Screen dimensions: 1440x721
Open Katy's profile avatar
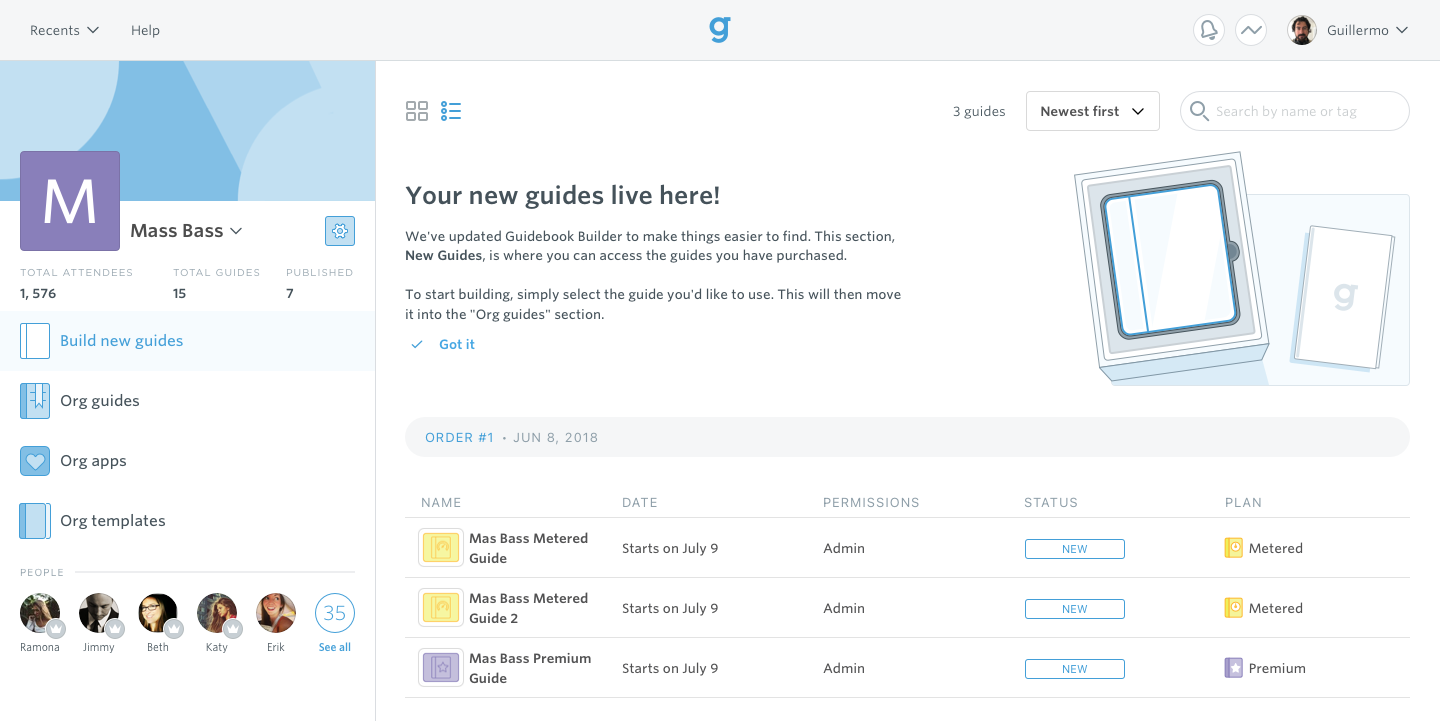click(x=217, y=613)
